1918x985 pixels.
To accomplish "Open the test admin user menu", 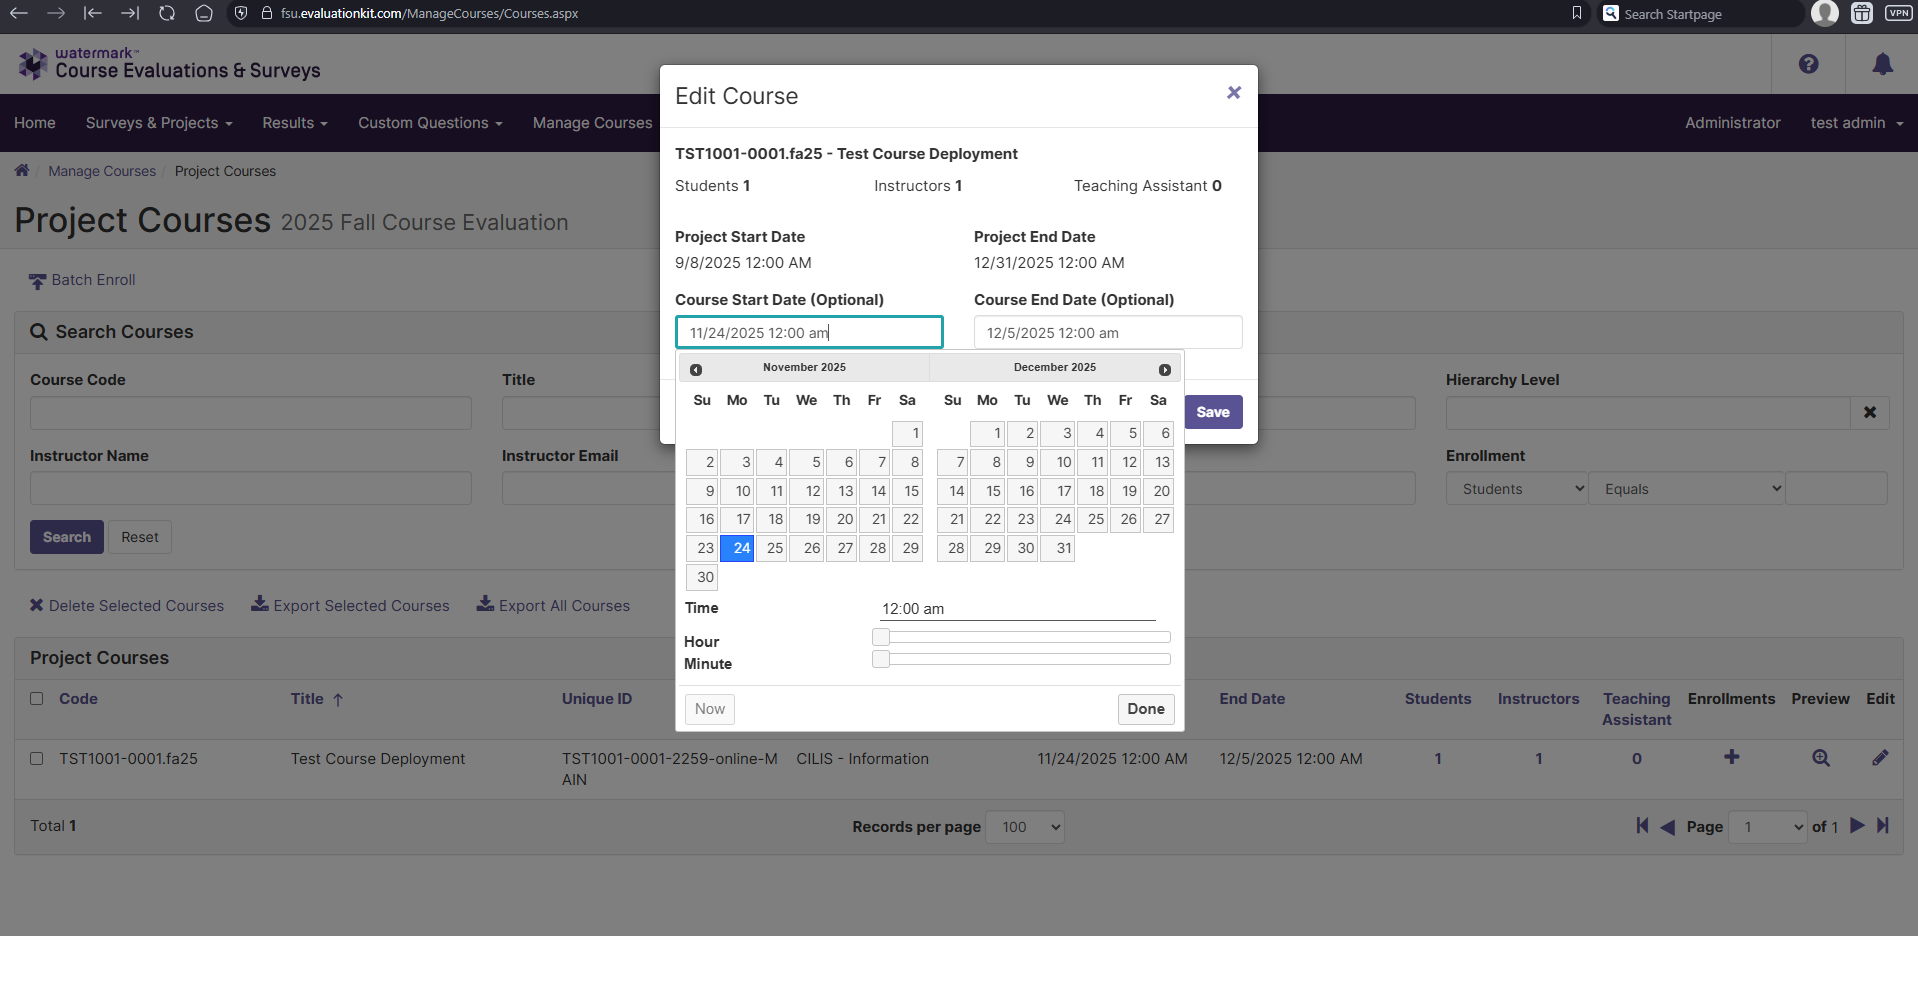I will tap(1857, 123).
